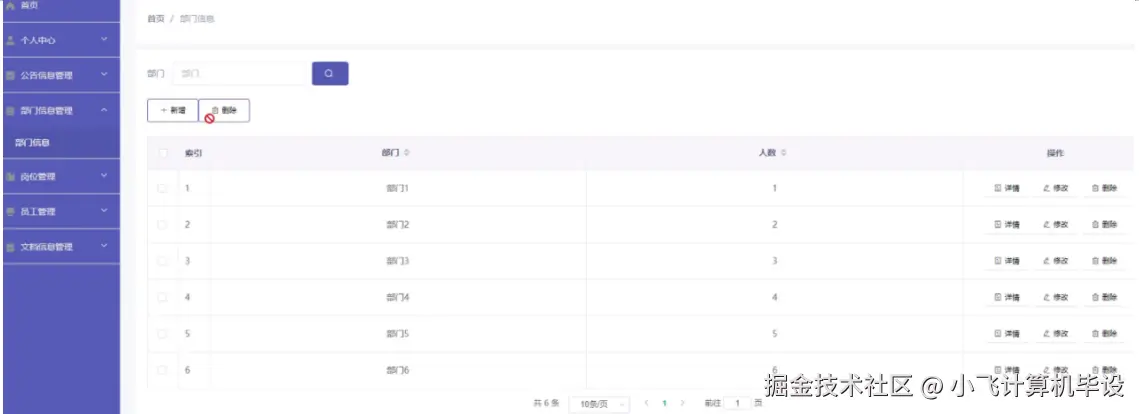Click 删除 for 部门3 row
Image resolution: width=1139 pixels, height=414 pixels.
point(1104,261)
